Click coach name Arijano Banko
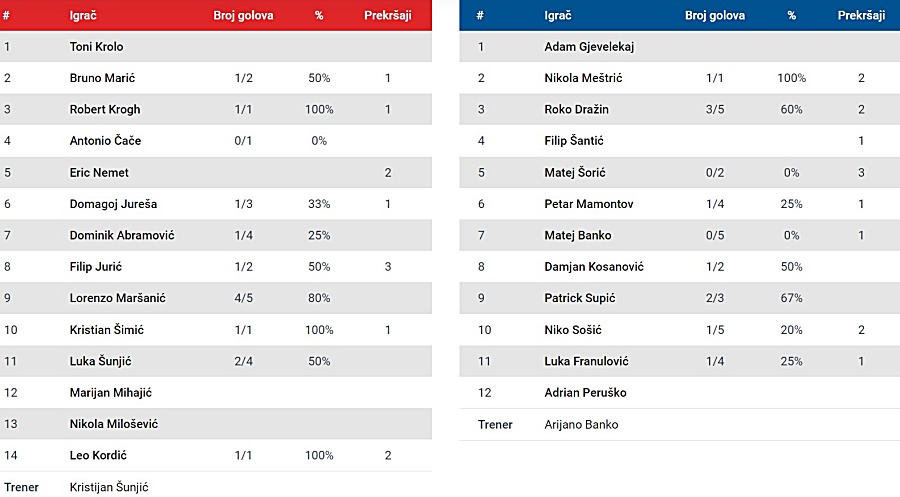900x497 pixels. point(581,425)
